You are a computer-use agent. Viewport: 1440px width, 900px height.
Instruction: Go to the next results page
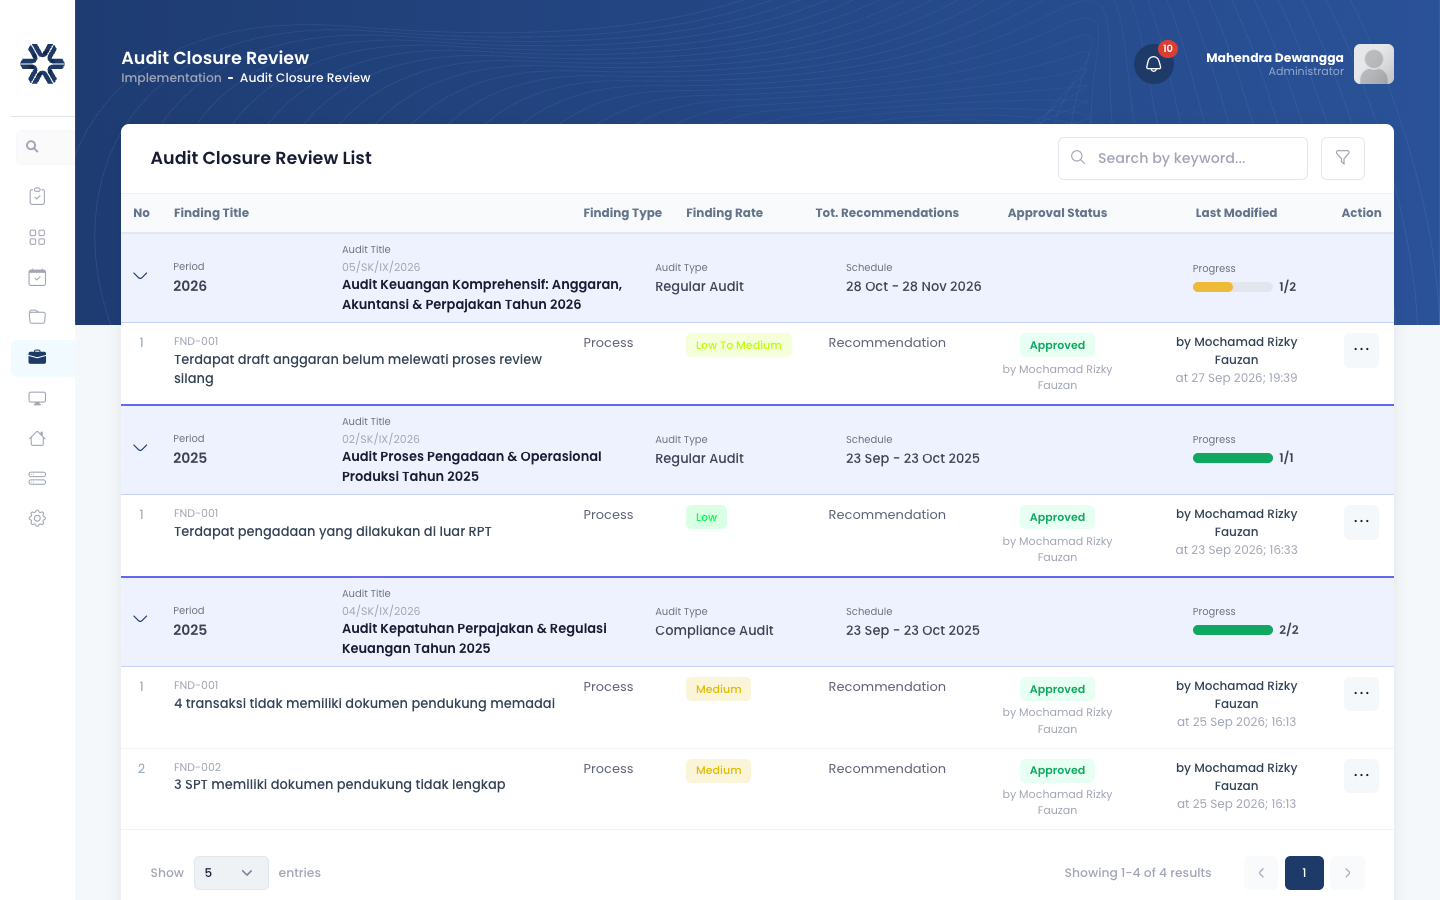click(x=1347, y=873)
